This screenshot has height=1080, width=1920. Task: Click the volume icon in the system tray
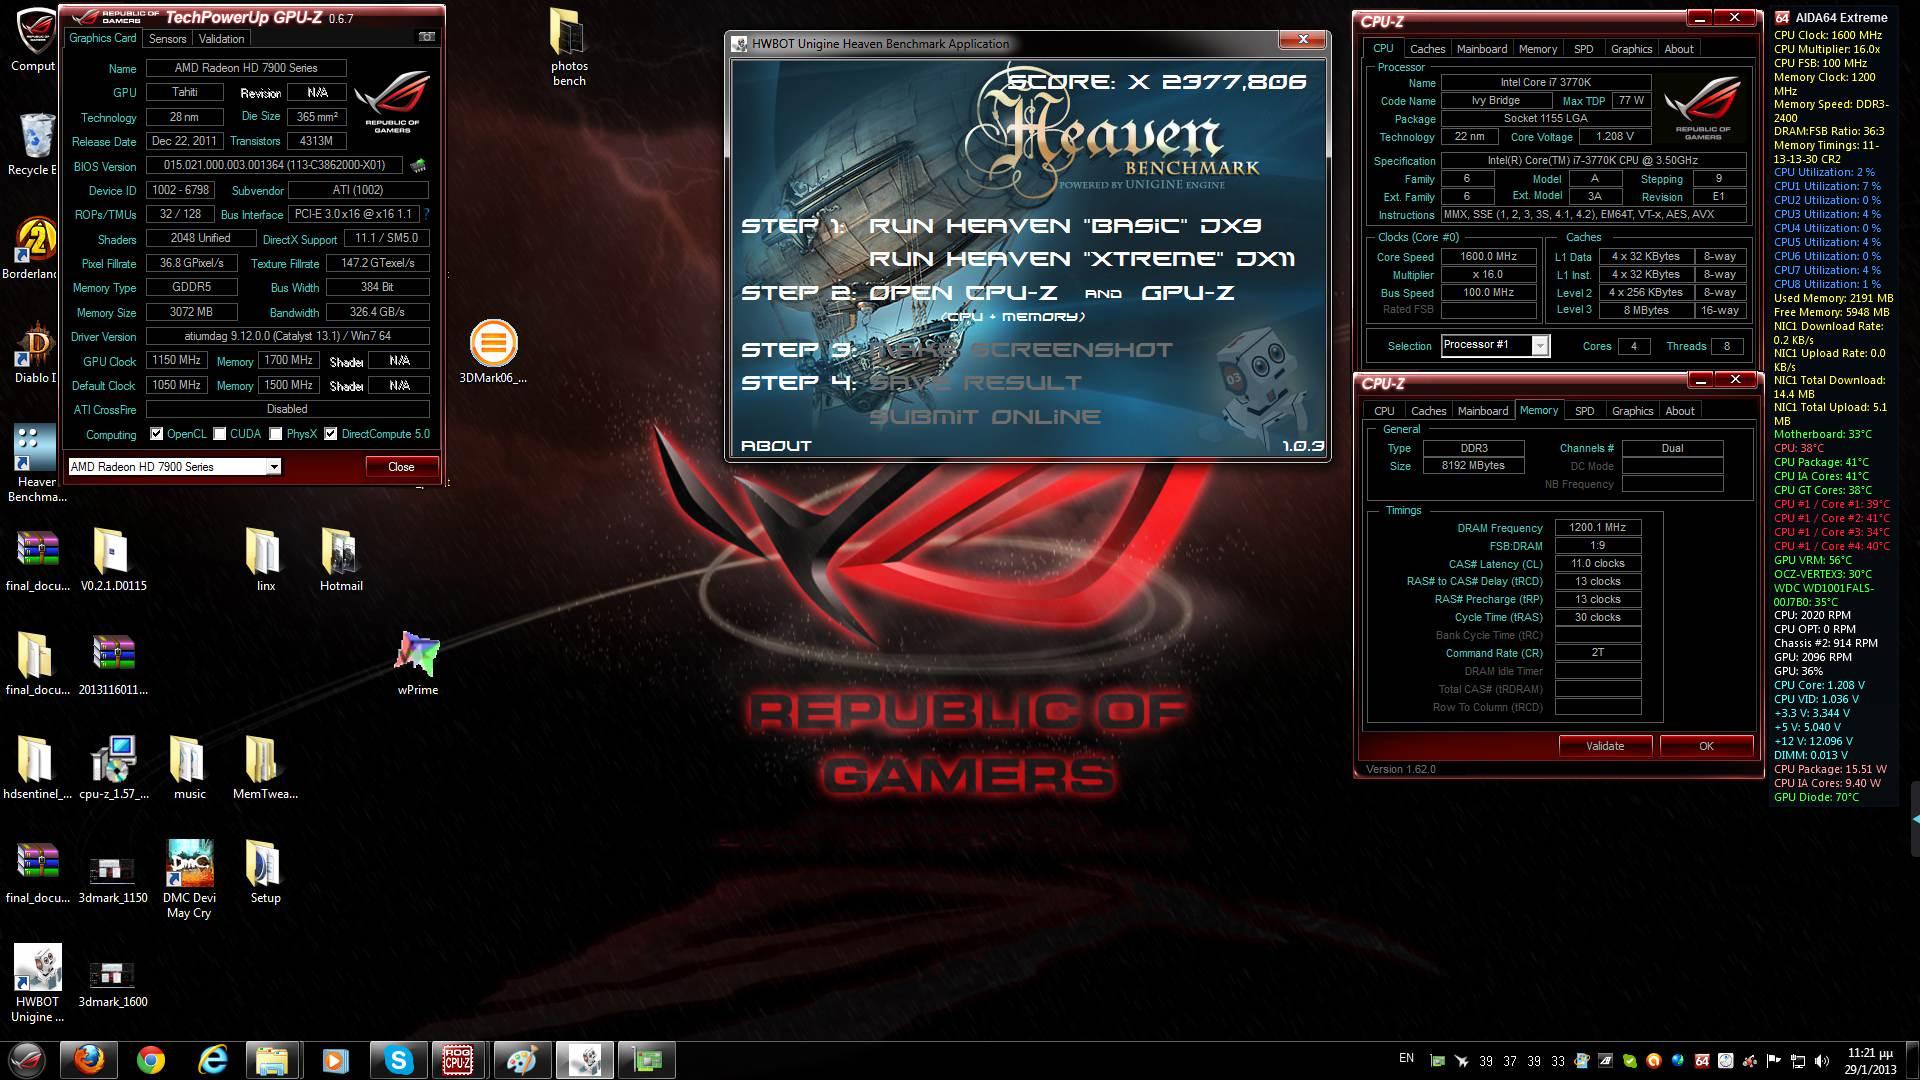[1822, 1061]
